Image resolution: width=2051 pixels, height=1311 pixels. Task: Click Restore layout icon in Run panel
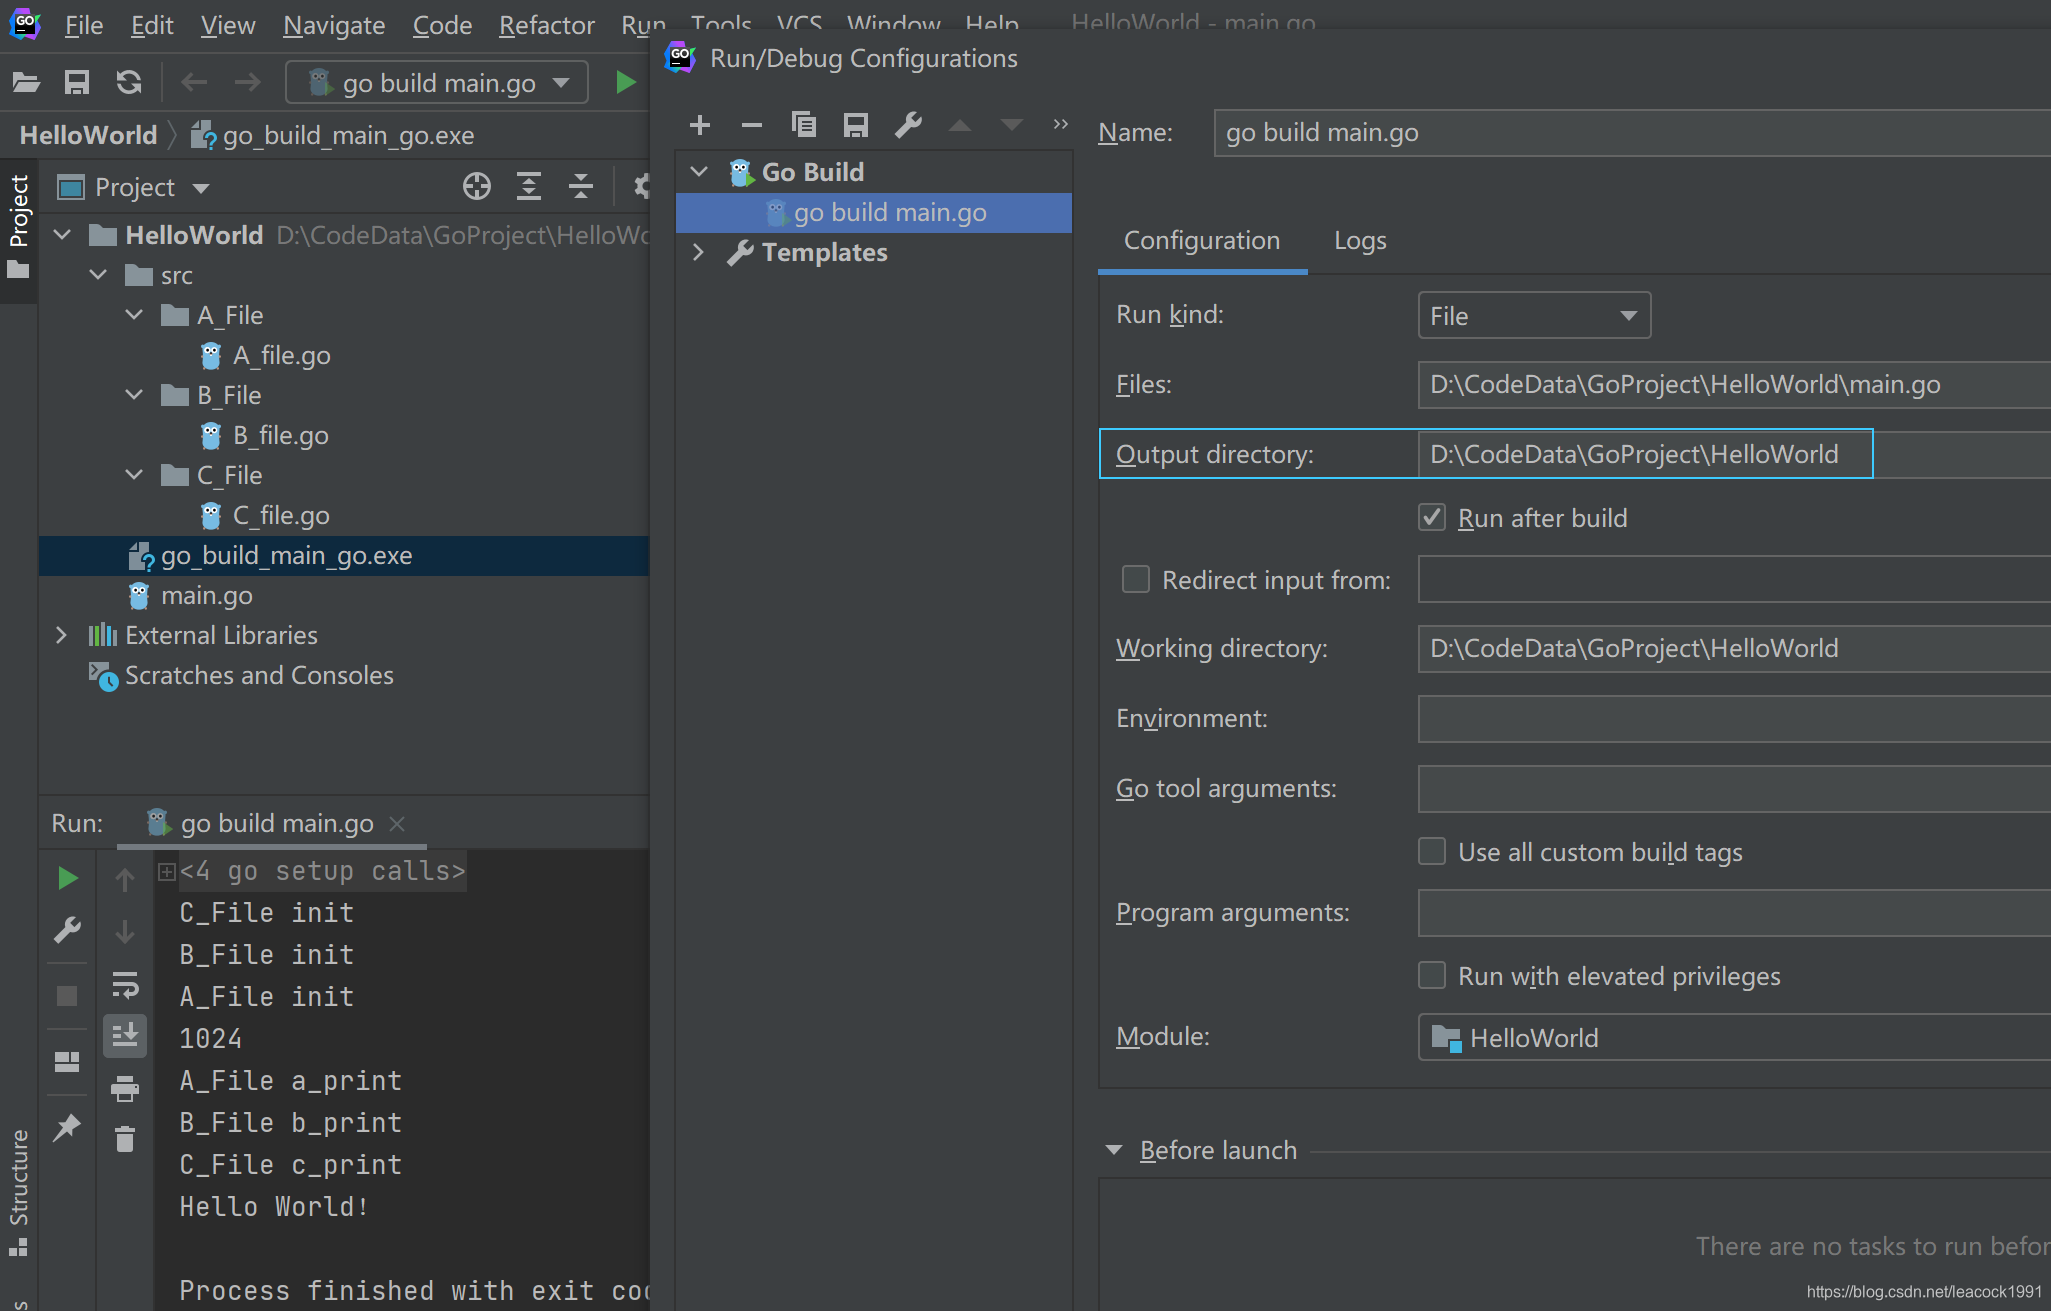pos(67,1061)
